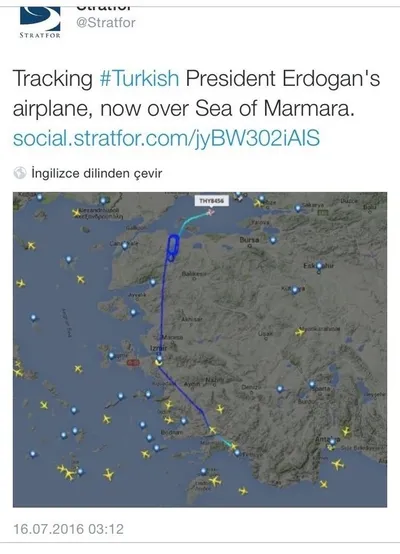Select the airport marker at Sakarya
Viewport: 400px width, 554px height.
298,208
